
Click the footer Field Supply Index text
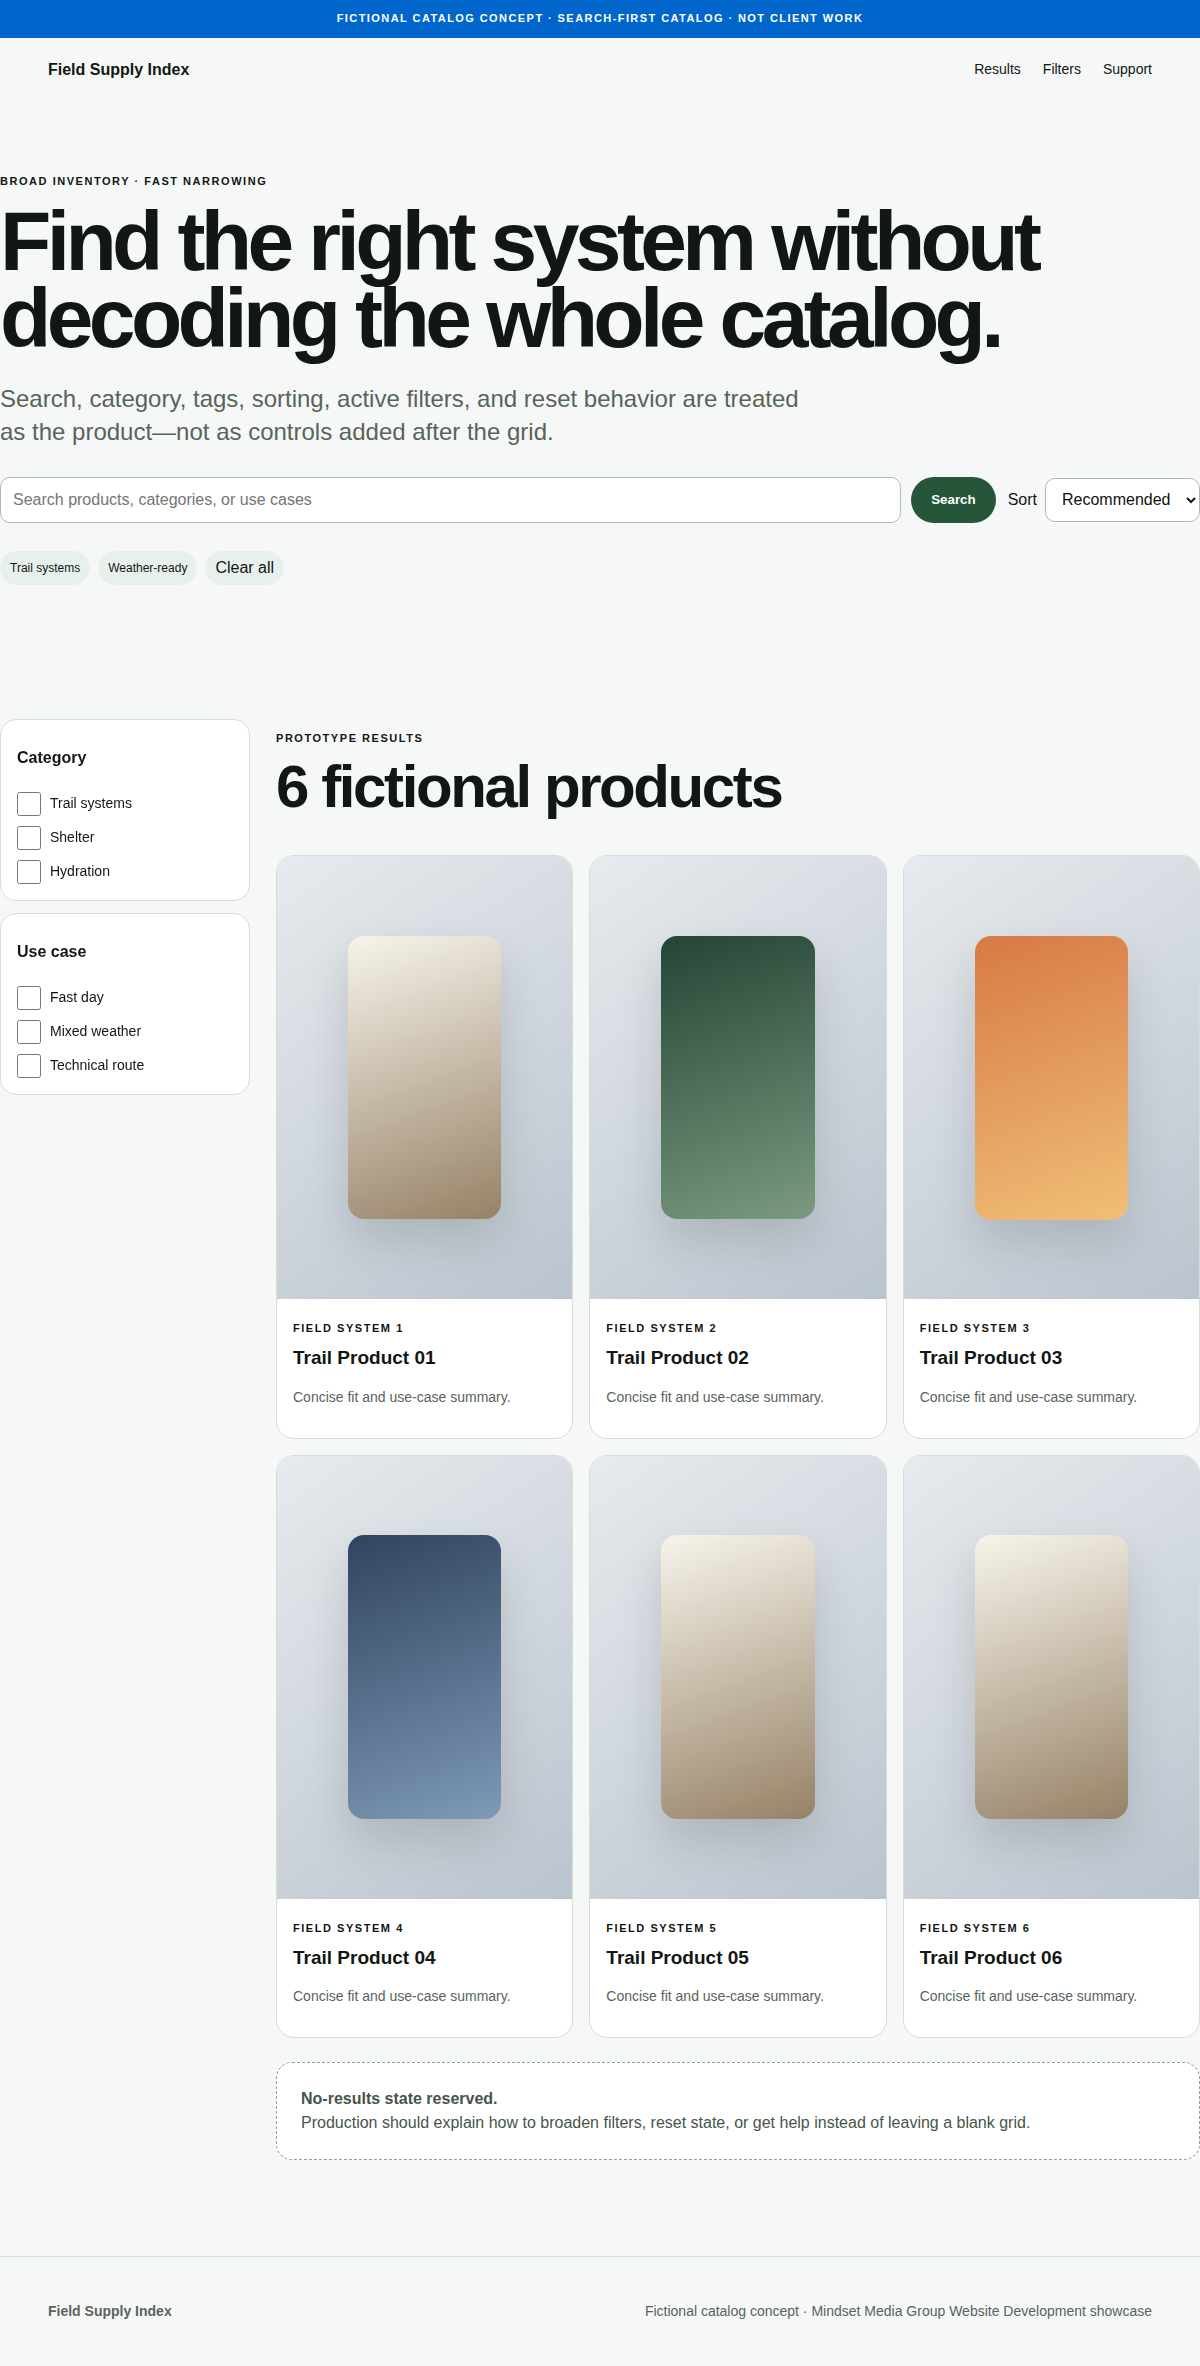(110, 2311)
